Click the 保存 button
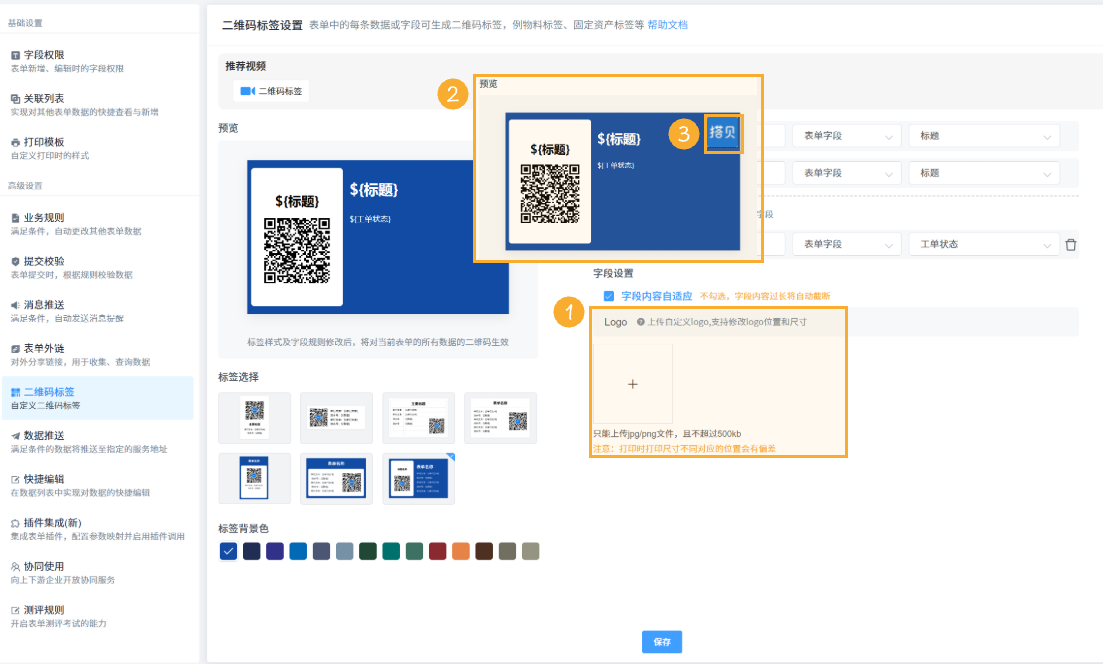Image resolution: width=1103 pixels, height=664 pixels. [x=662, y=641]
